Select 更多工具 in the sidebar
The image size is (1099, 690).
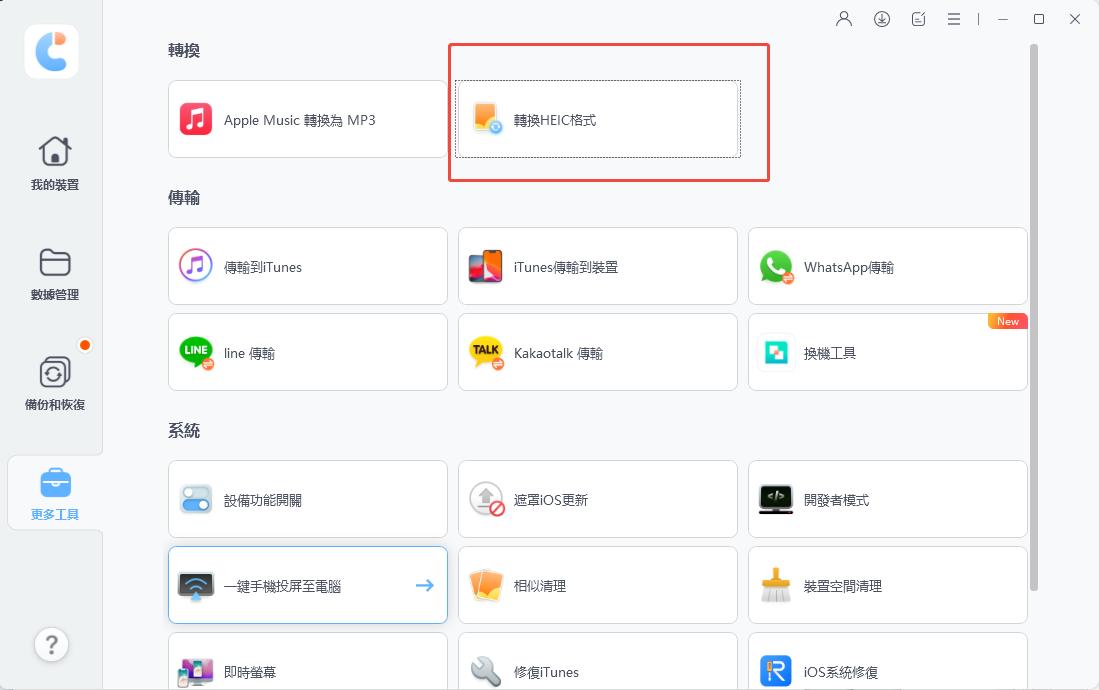pos(55,493)
